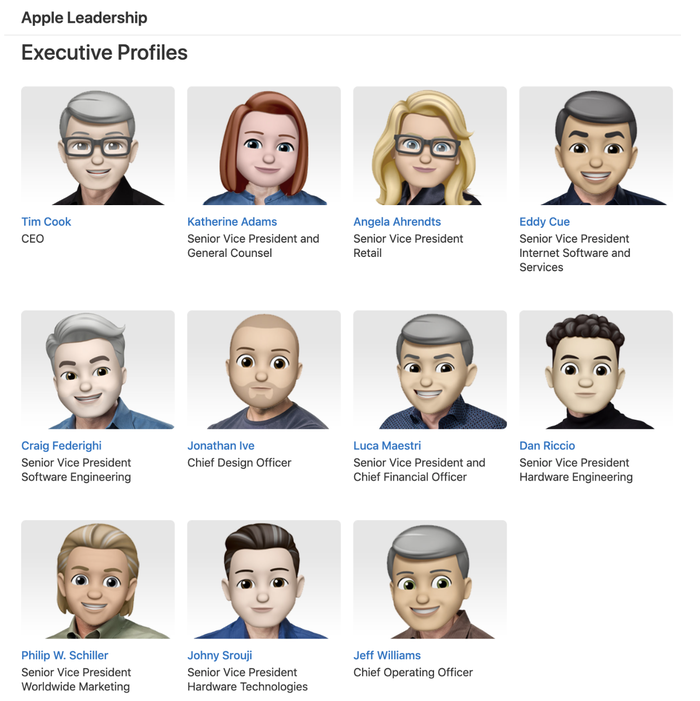Click Jeff Williams' memoji thumbnail
Viewport: 700px width, 701px height.
(x=430, y=579)
